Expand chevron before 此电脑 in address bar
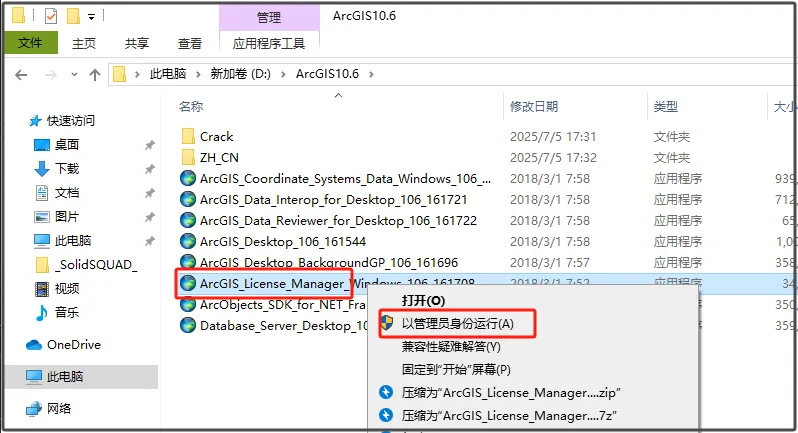 tap(137, 74)
